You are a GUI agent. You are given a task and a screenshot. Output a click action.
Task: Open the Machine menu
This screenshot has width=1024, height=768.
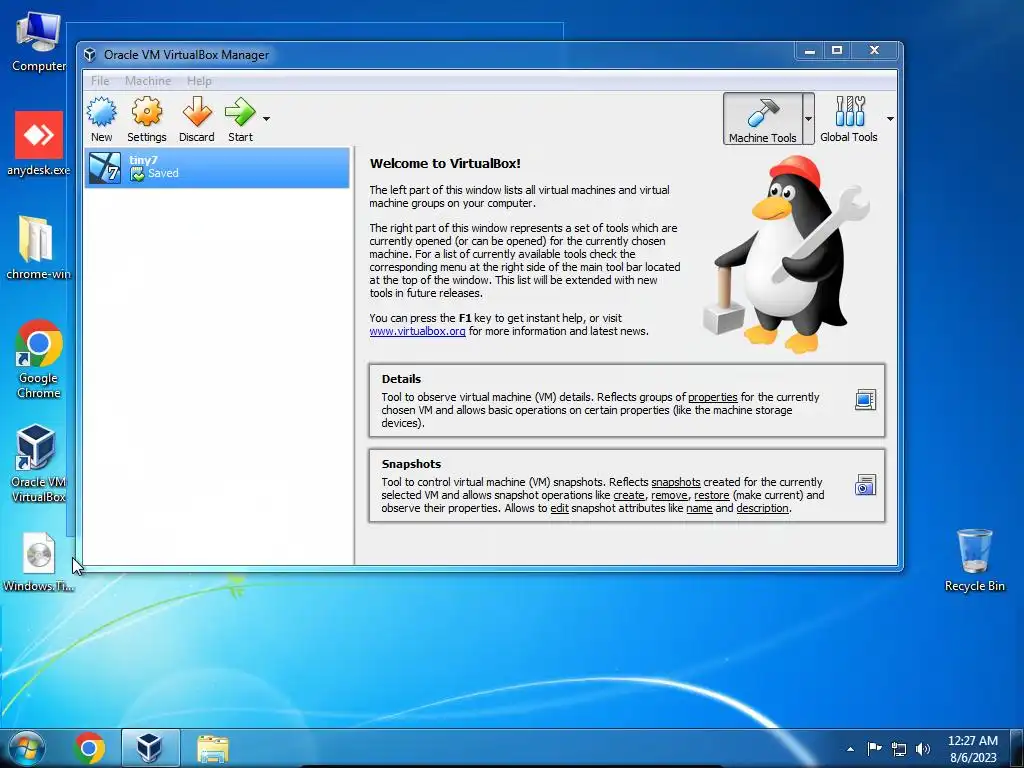pyautogui.click(x=148, y=81)
